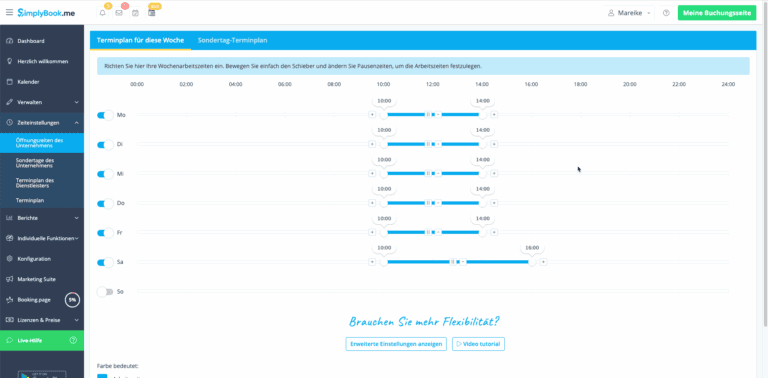Image resolution: width=768 pixels, height=378 pixels.
Task: Click the 'Farbe bedeutet:' label
Action: pyautogui.click(x=118, y=366)
